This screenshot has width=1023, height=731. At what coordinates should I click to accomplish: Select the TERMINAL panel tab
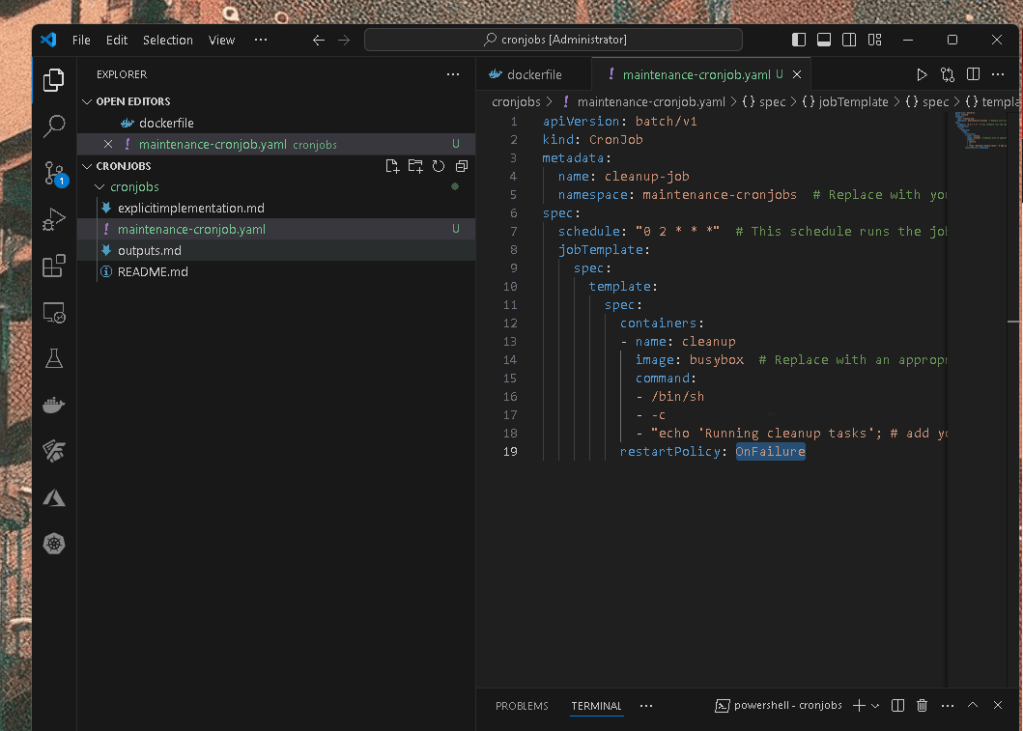(x=596, y=706)
